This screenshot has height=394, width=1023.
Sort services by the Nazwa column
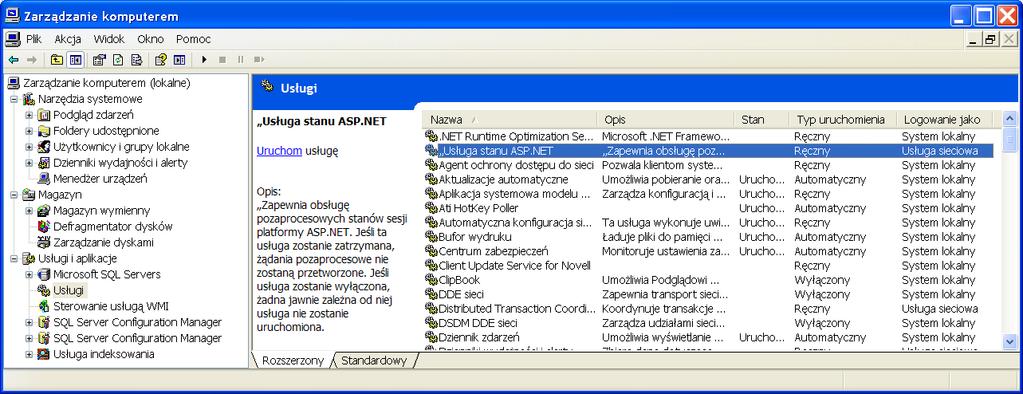tap(509, 119)
